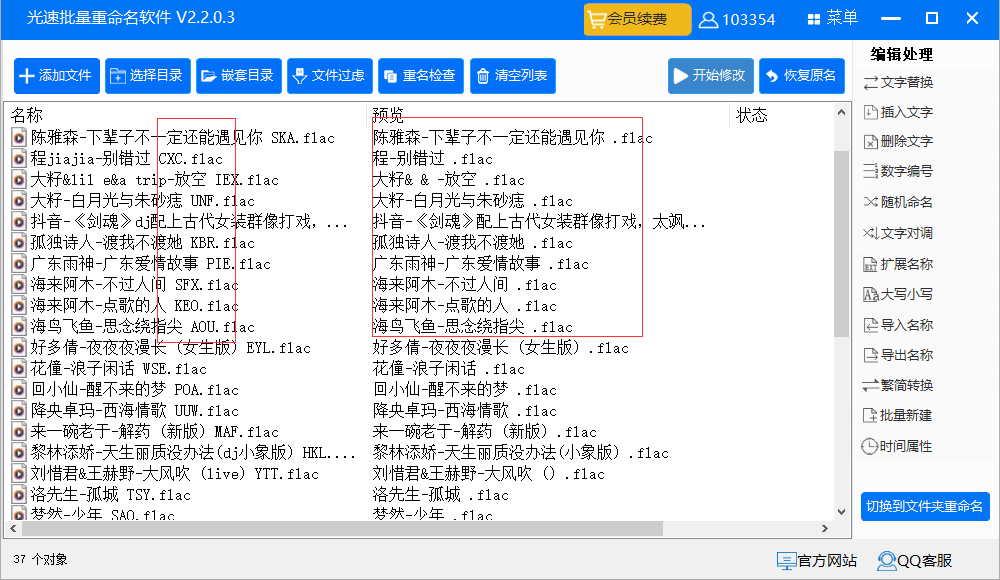1000x580 pixels.
Task: Click the 37 个对象 status text
Action: (40, 560)
